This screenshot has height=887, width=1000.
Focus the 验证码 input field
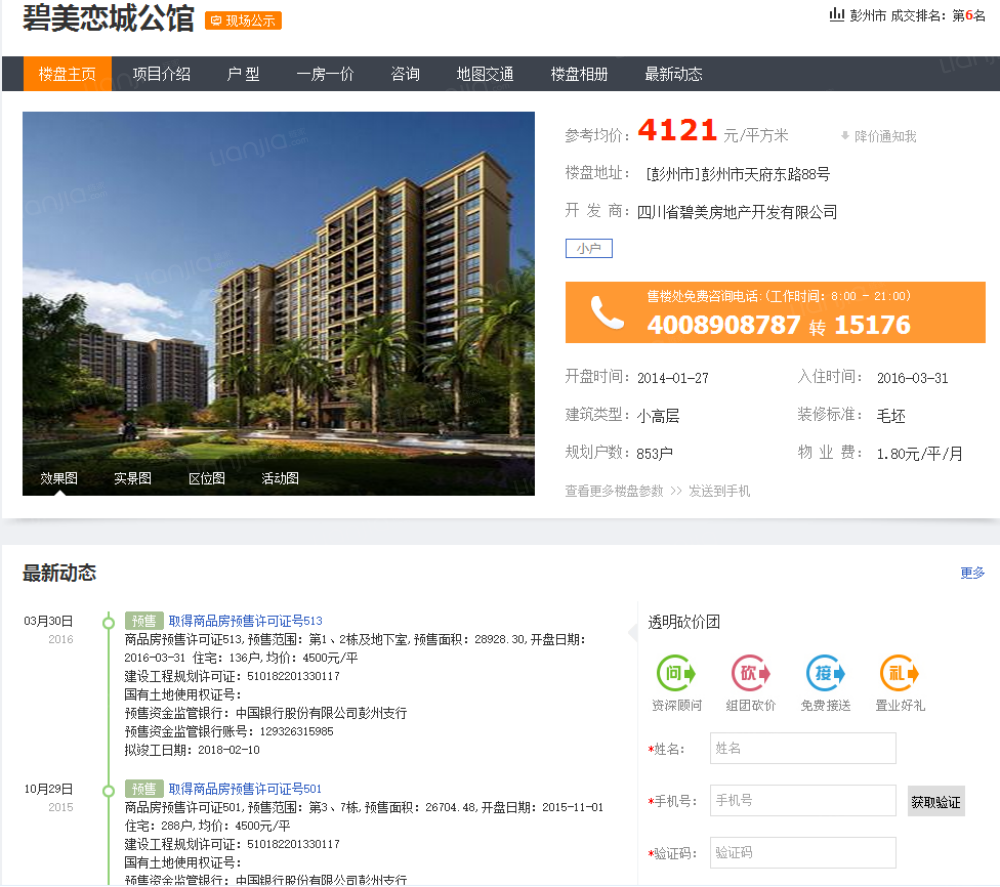[x=803, y=853]
